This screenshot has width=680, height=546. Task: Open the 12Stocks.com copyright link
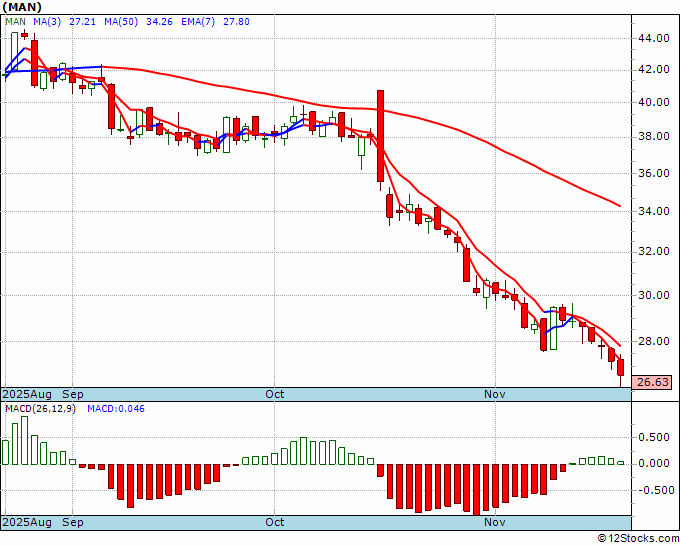pos(638,538)
